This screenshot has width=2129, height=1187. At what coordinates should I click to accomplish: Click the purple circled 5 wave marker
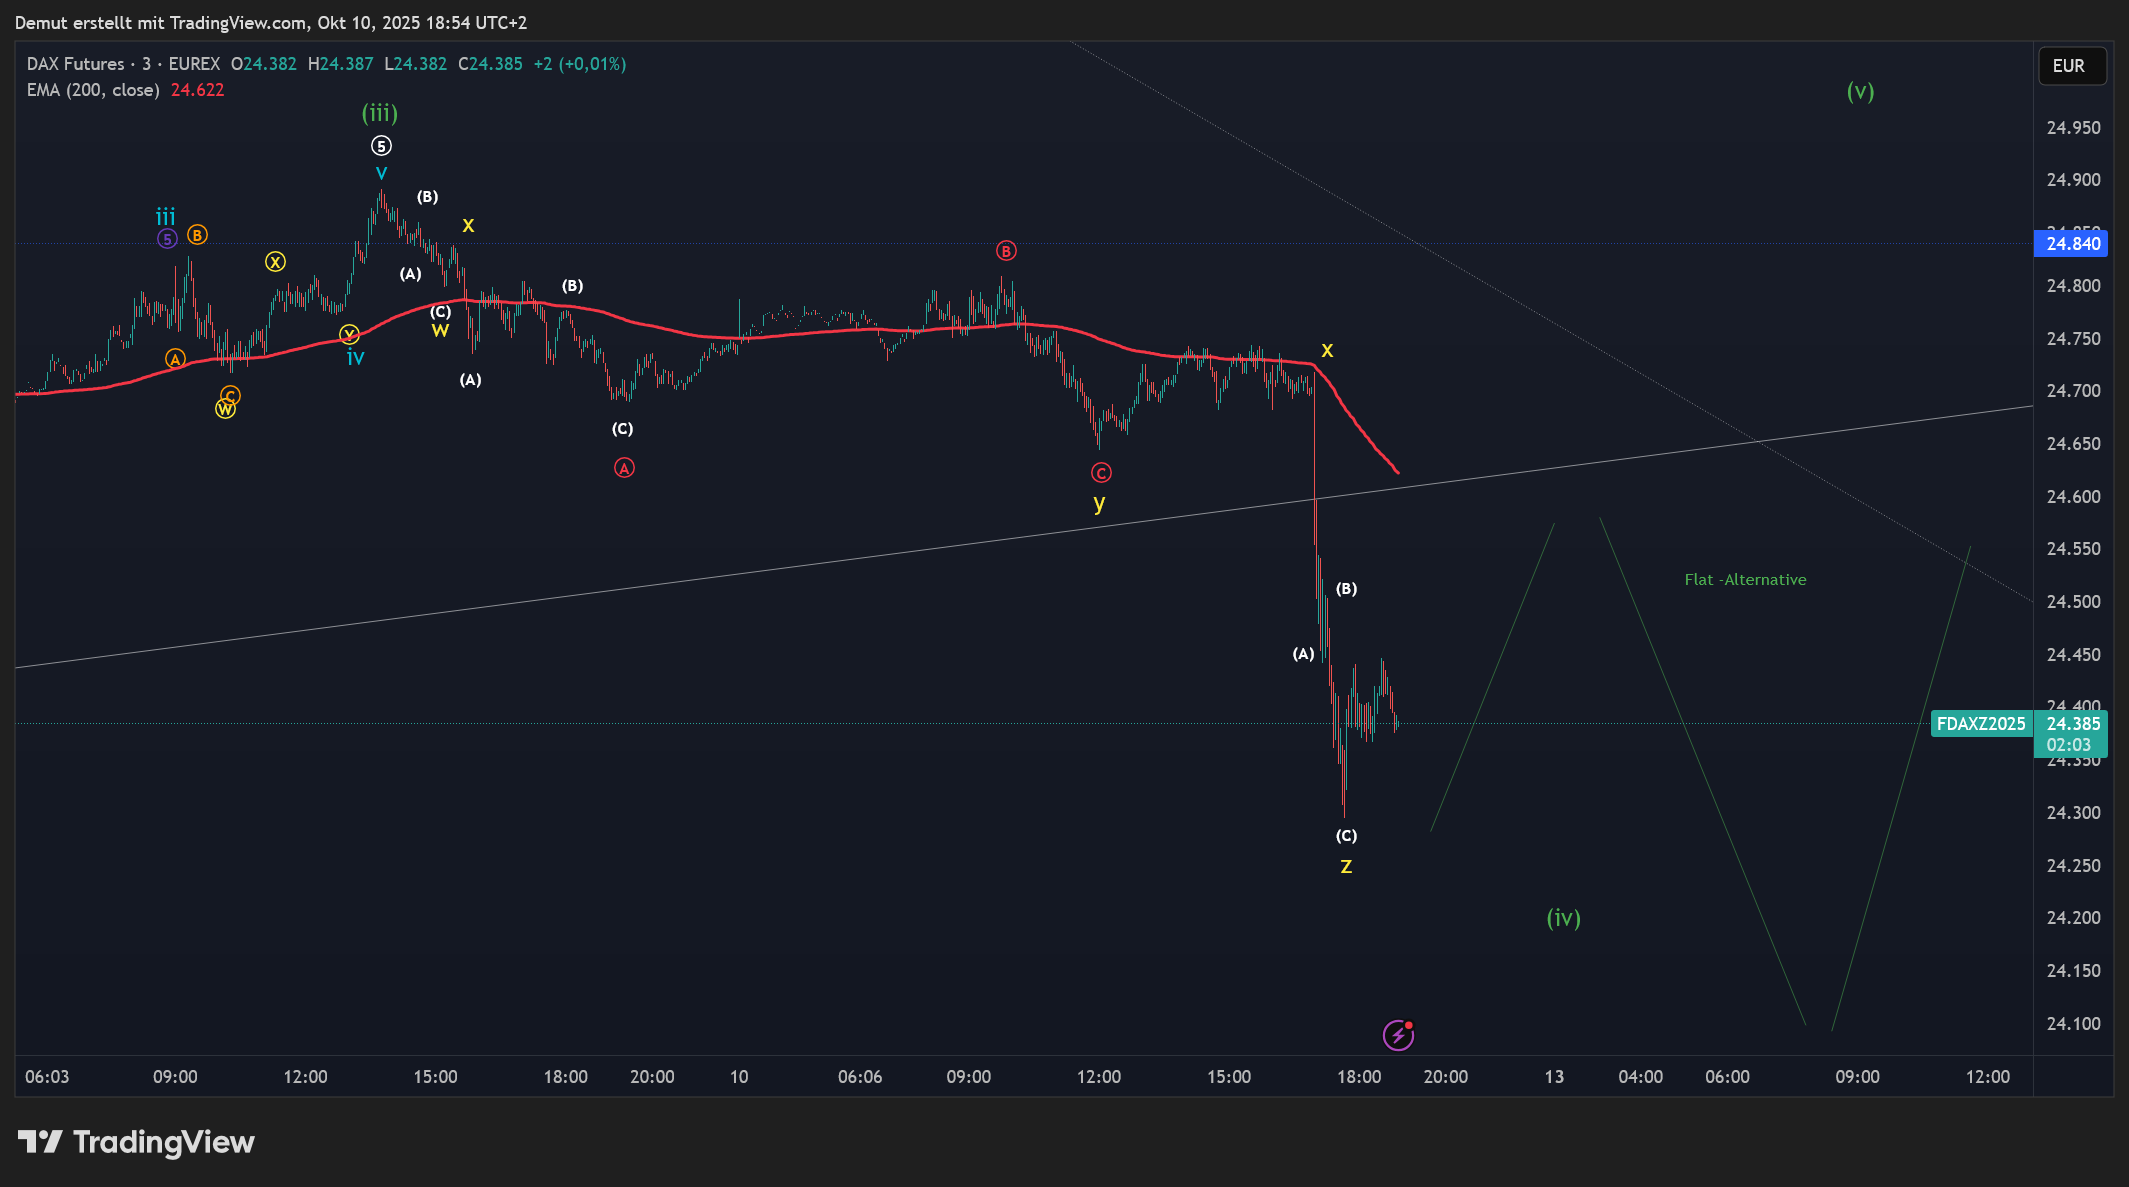[167, 239]
